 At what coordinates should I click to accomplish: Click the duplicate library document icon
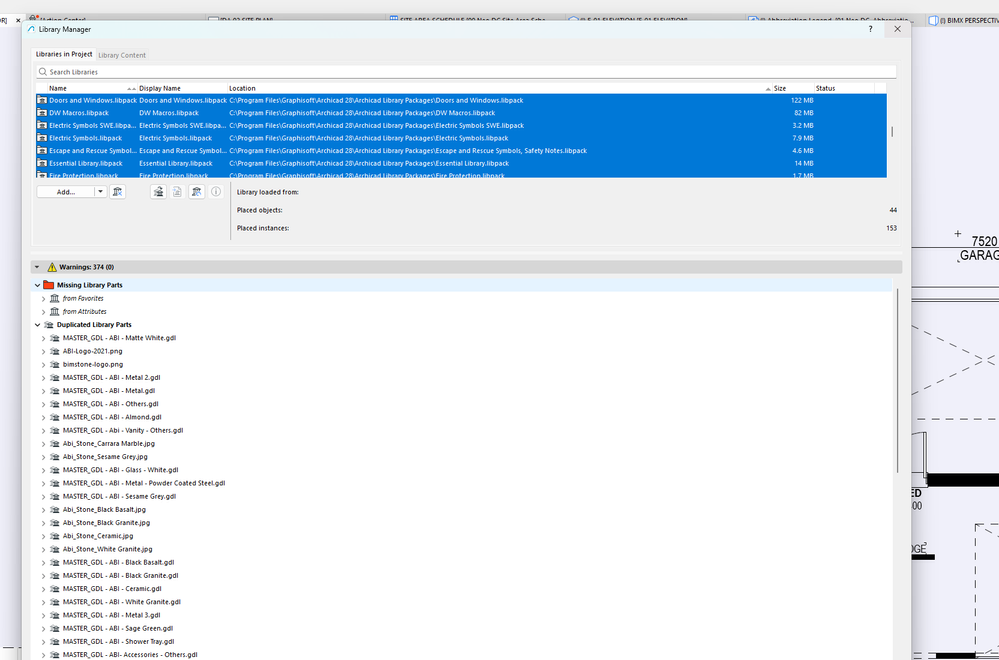178,192
